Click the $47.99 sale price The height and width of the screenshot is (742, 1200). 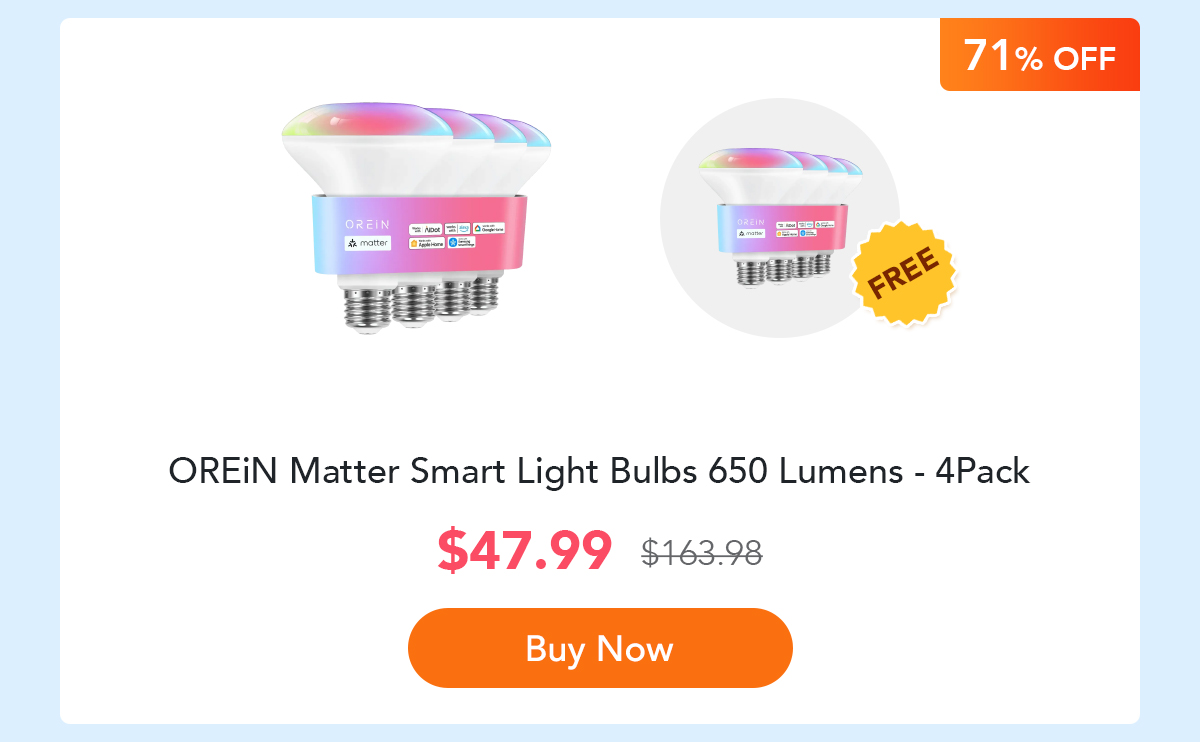pyautogui.click(x=525, y=550)
